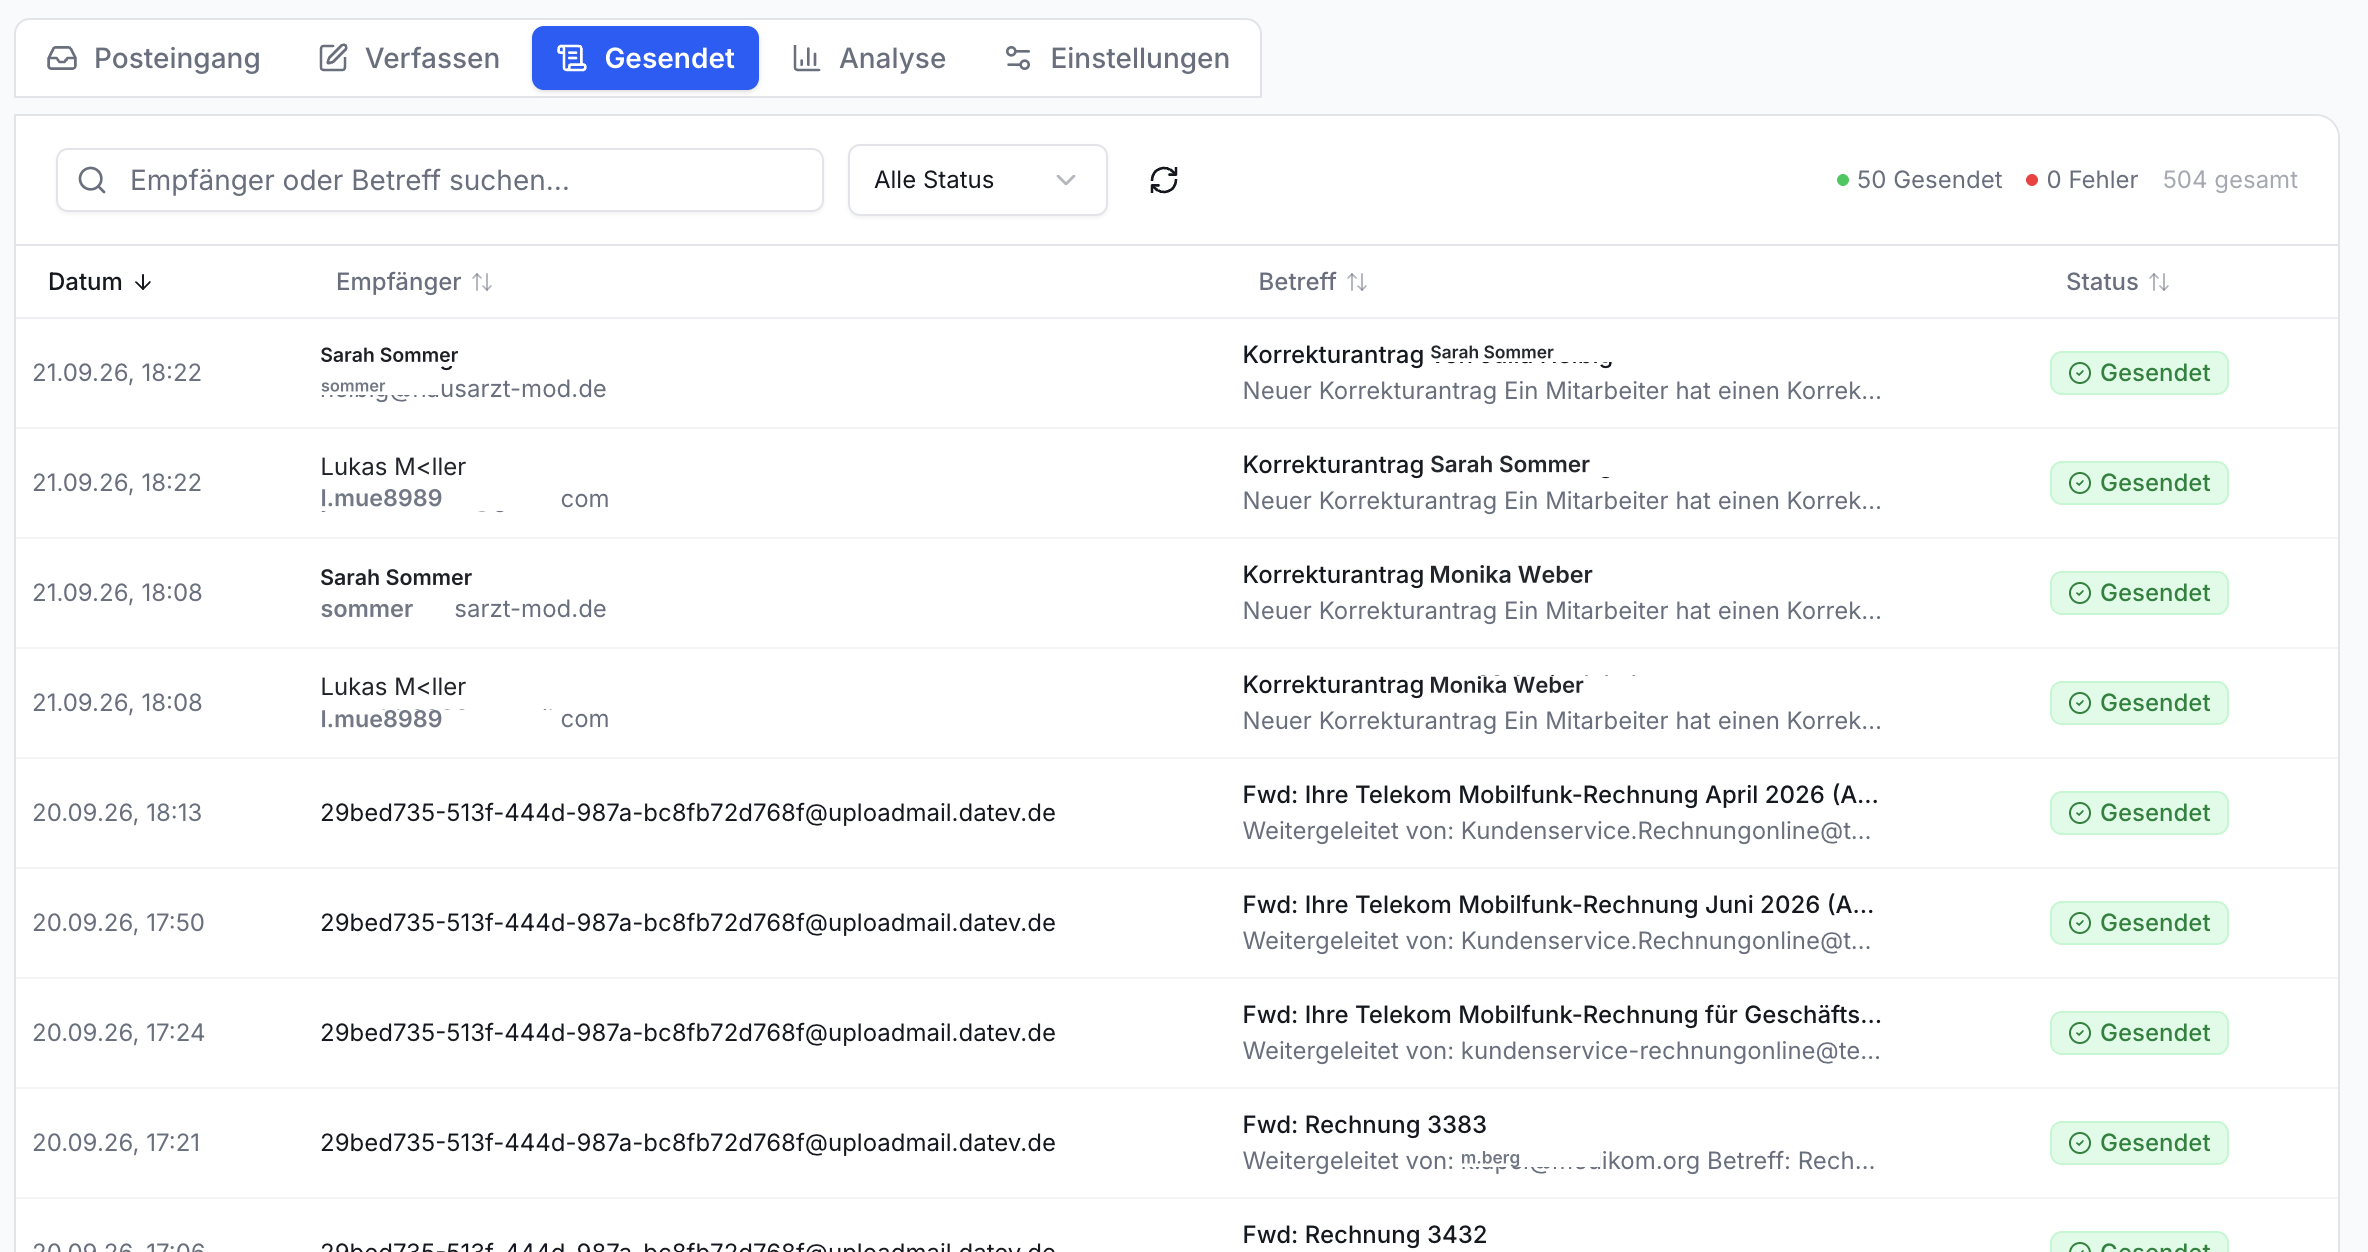Image resolution: width=2368 pixels, height=1252 pixels.
Task: Focus the Empfänger oder Betreff search field
Action: (x=440, y=180)
